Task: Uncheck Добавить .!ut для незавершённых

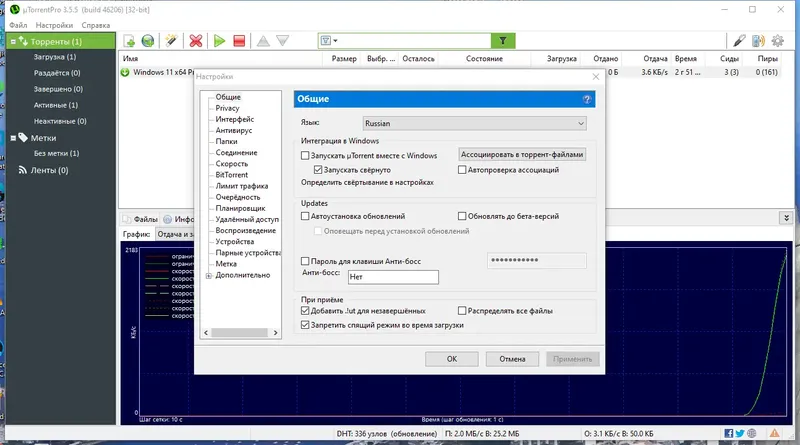Action: [305, 310]
